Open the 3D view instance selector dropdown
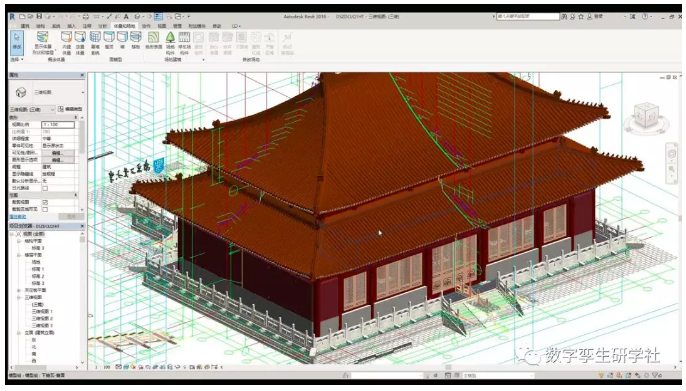This screenshot has height=391, width=686. [32, 109]
